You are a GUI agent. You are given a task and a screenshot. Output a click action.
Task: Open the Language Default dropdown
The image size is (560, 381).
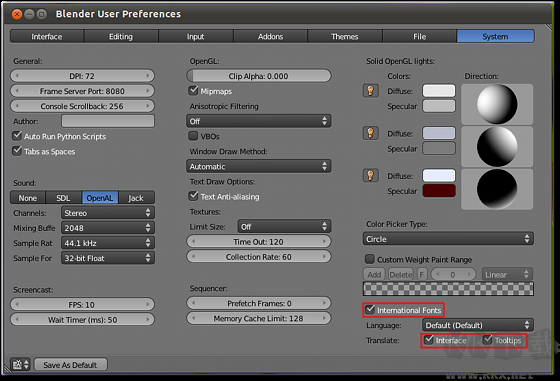pyautogui.click(x=478, y=325)
